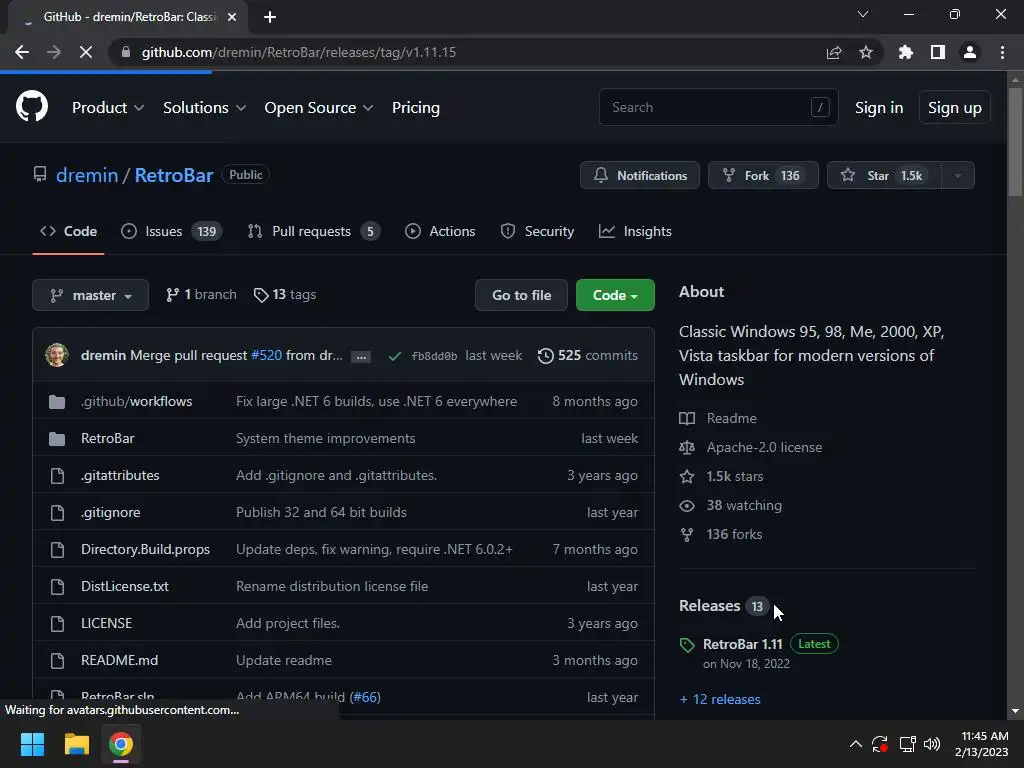Screen dimensions: 1024x768
Task: Fork the repository with the Fork button
Action: click(x=763, y=175)
